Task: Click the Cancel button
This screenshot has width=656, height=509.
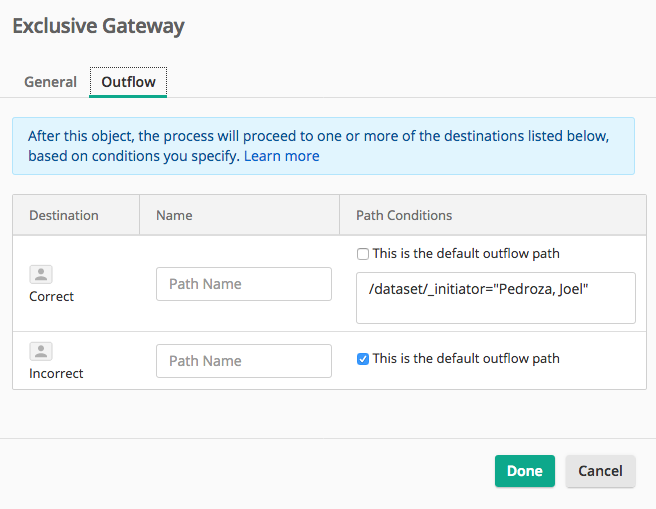Action: 600,471
